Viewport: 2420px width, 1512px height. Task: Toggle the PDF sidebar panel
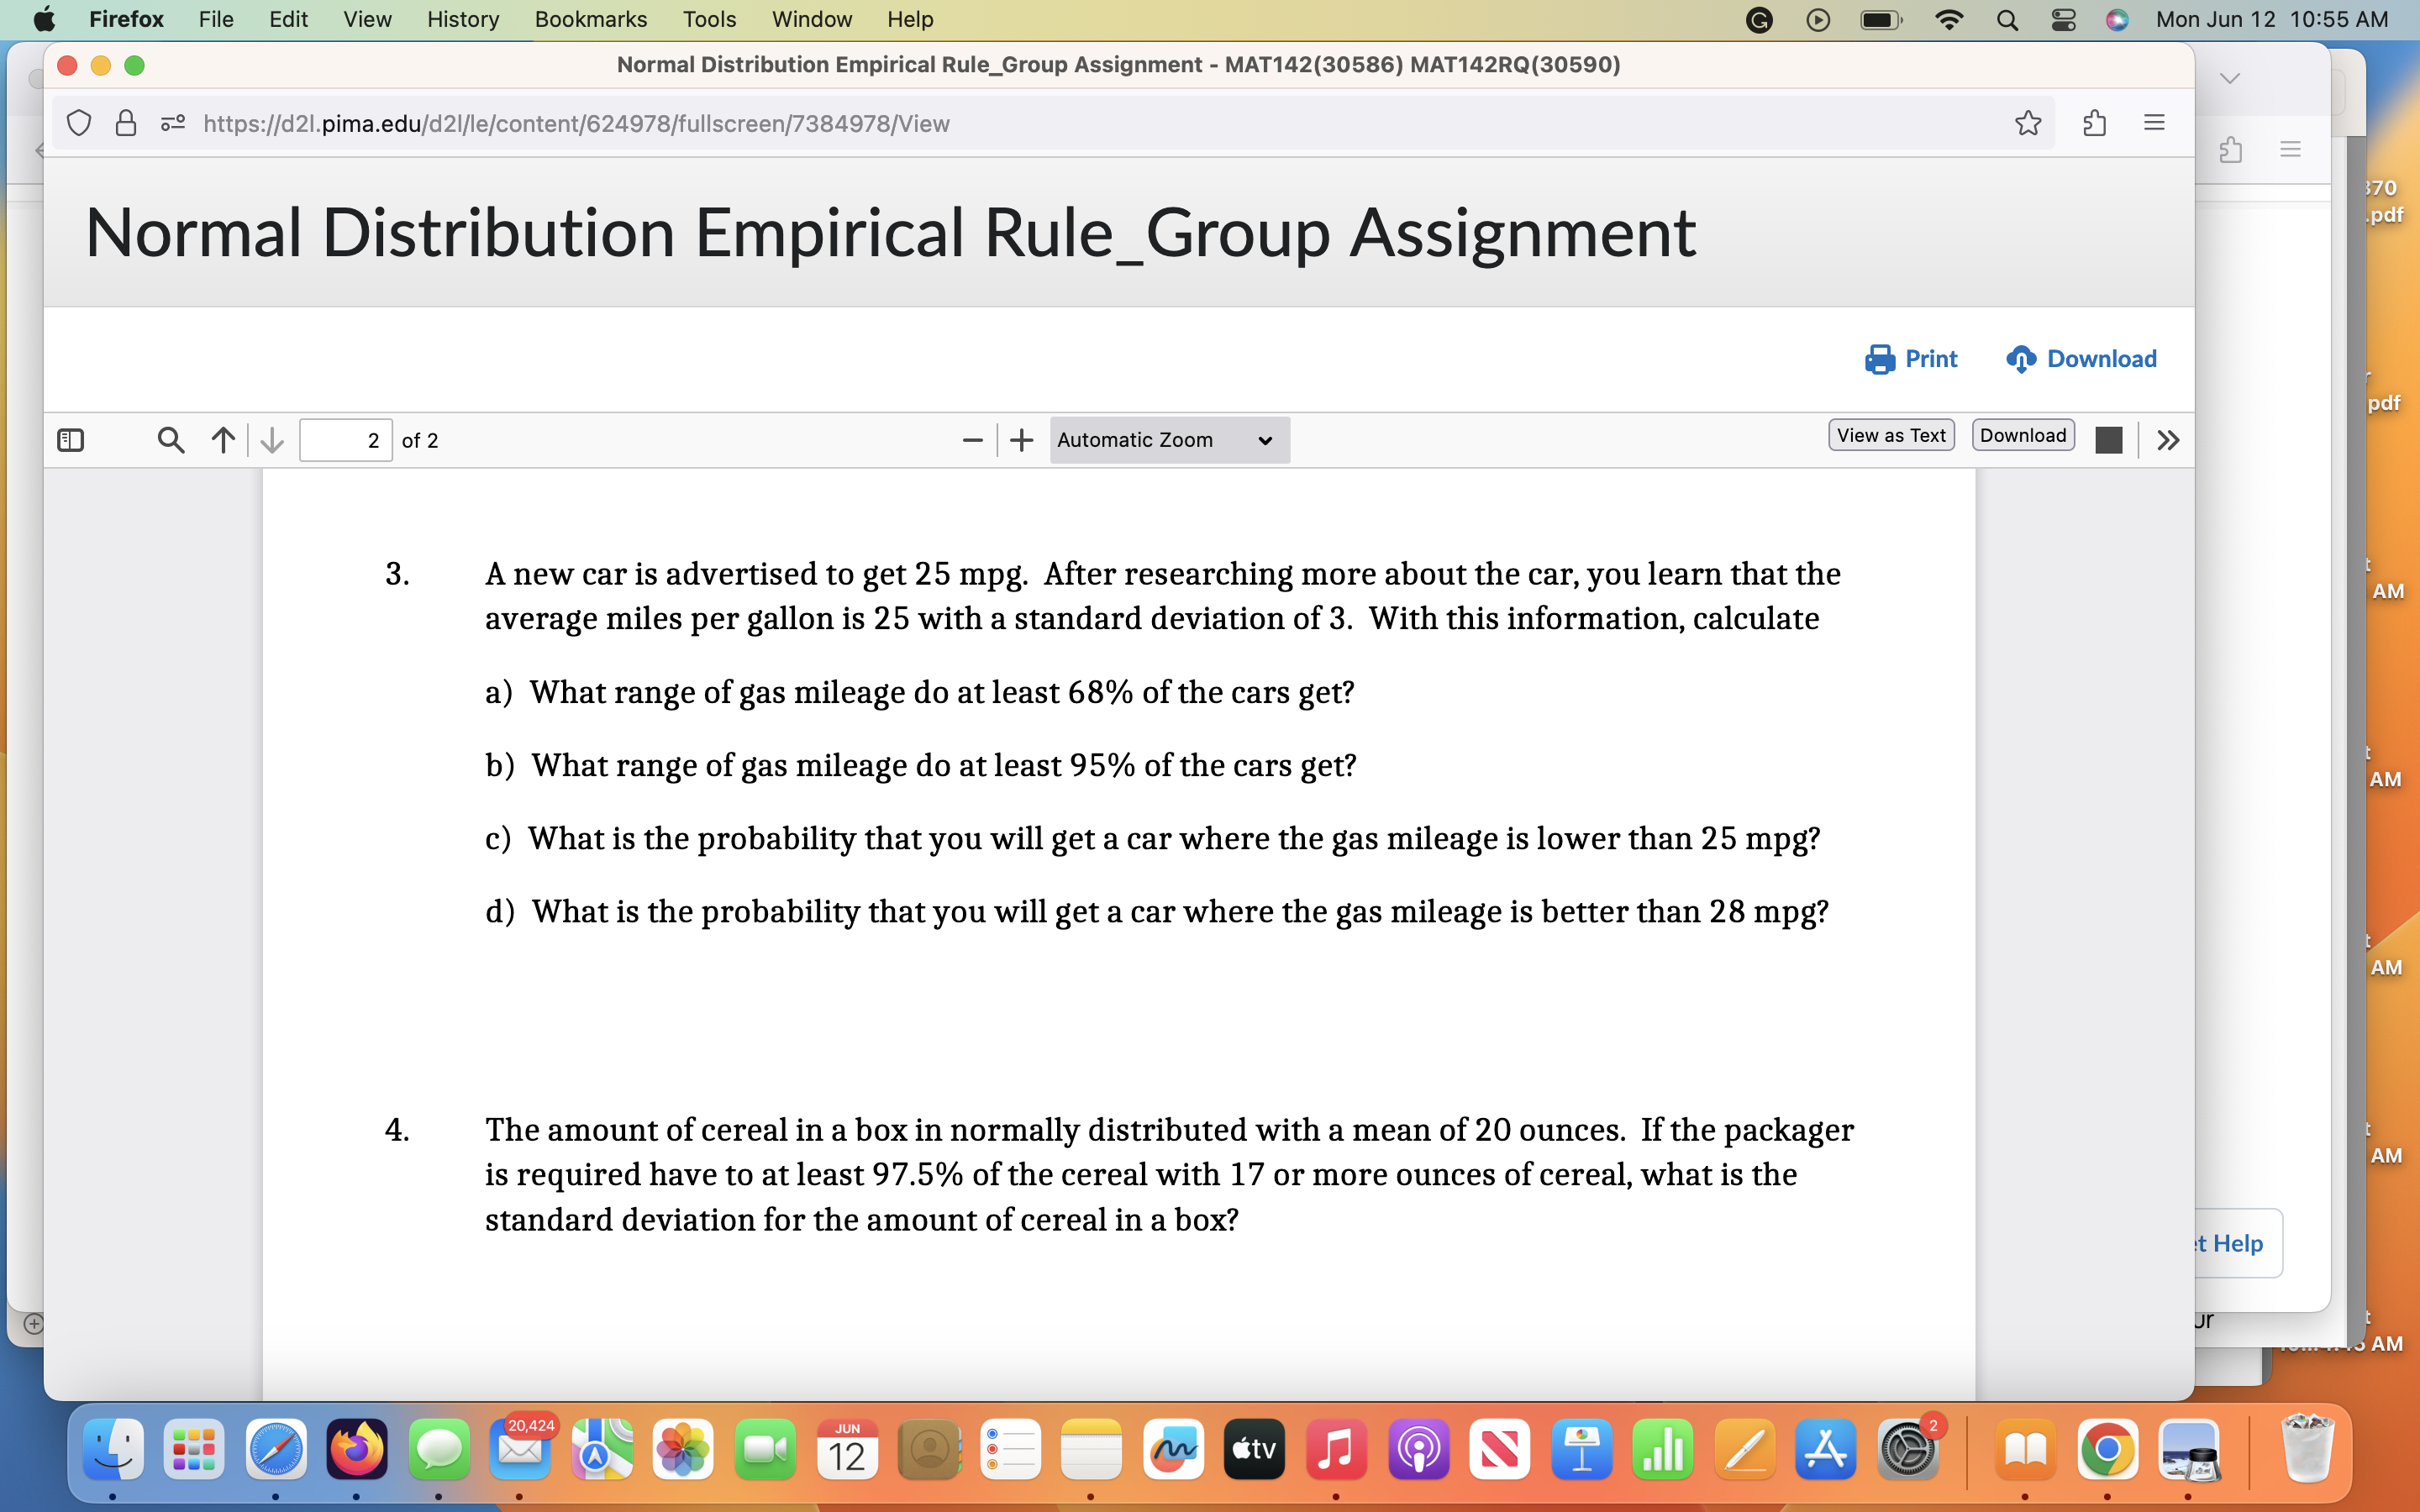pos(69,439)
